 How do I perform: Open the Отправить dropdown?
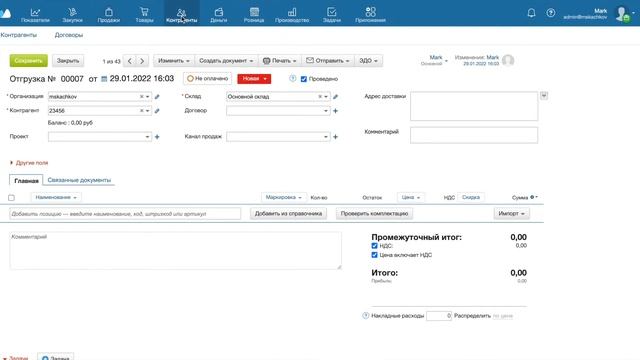[328, 61]
